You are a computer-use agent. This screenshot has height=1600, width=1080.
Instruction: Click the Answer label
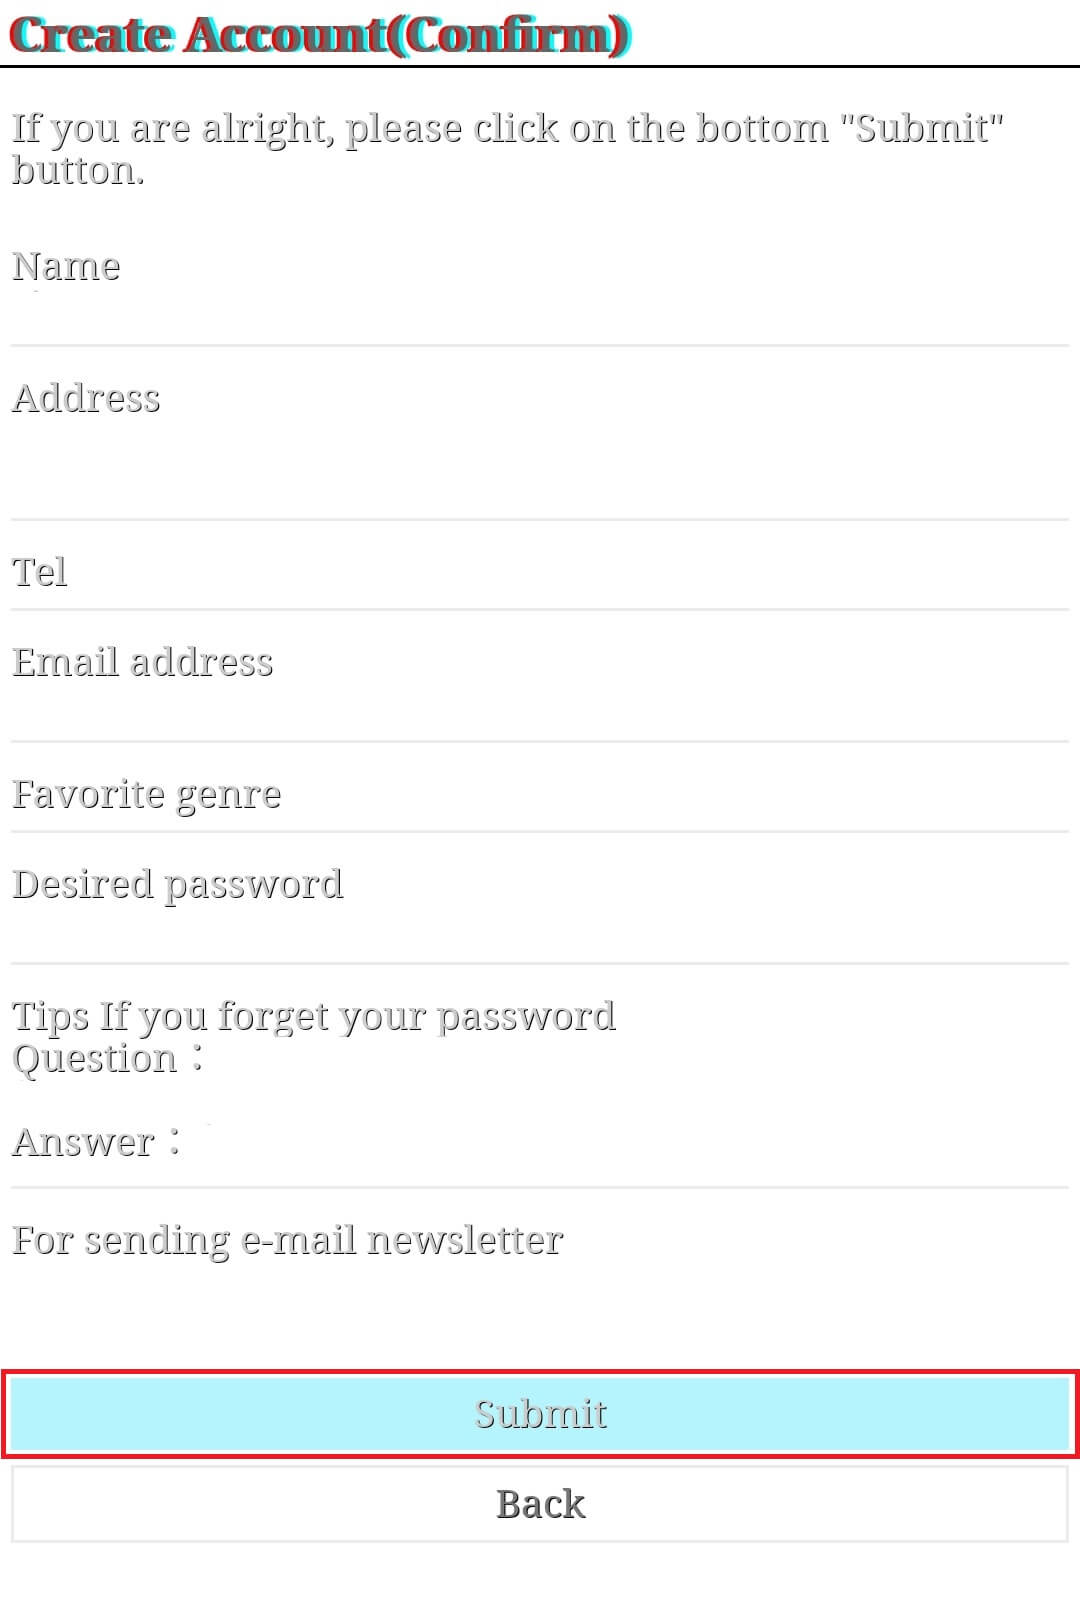pos(84,1141)
